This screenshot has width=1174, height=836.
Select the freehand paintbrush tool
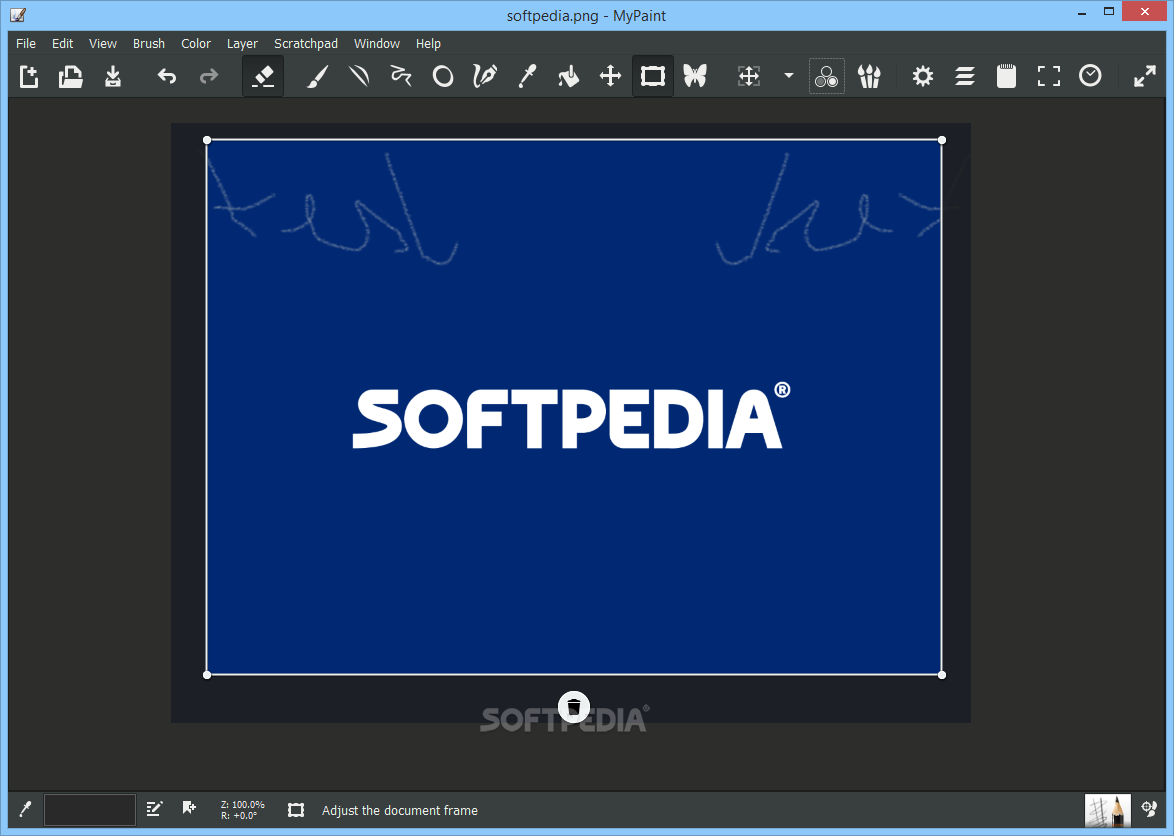coord(317,76)
